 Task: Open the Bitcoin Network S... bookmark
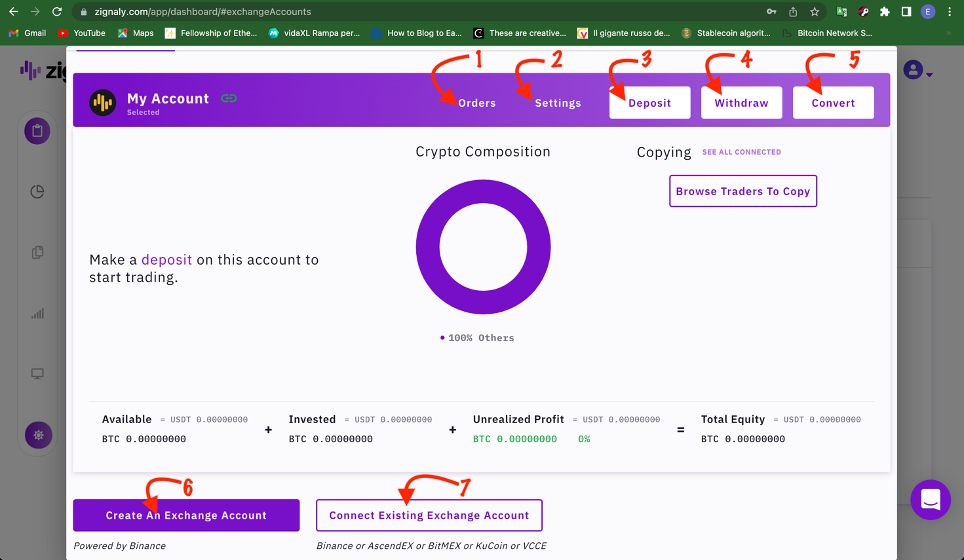828,33
